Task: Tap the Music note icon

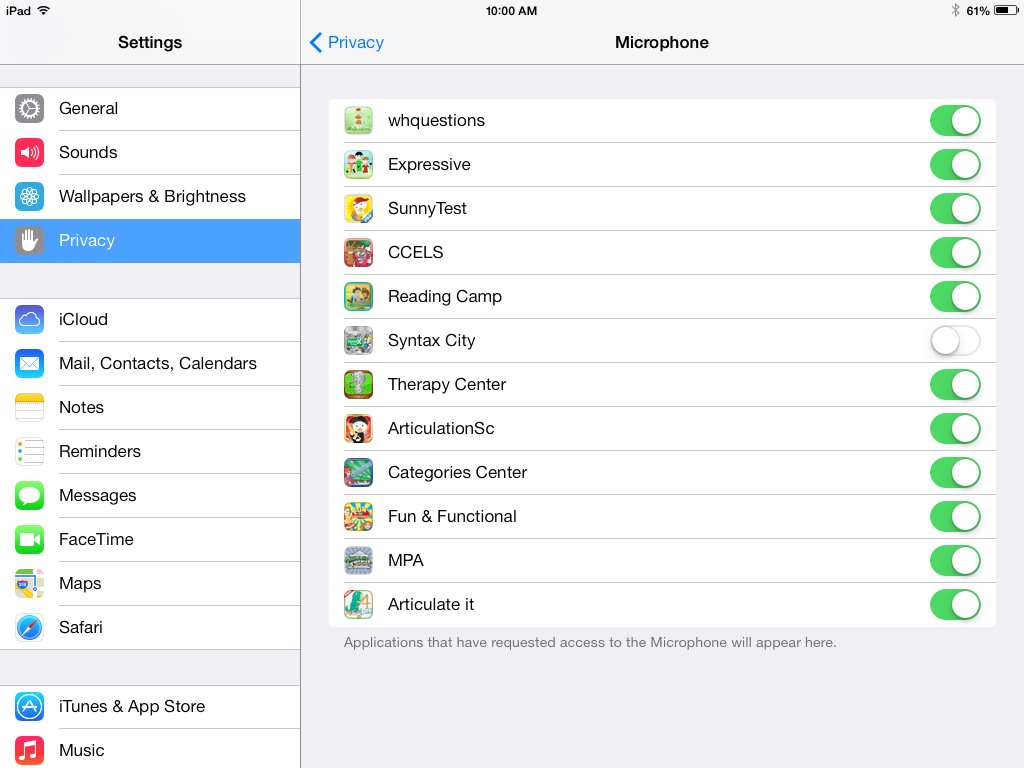Action: (x=29, y=750)
